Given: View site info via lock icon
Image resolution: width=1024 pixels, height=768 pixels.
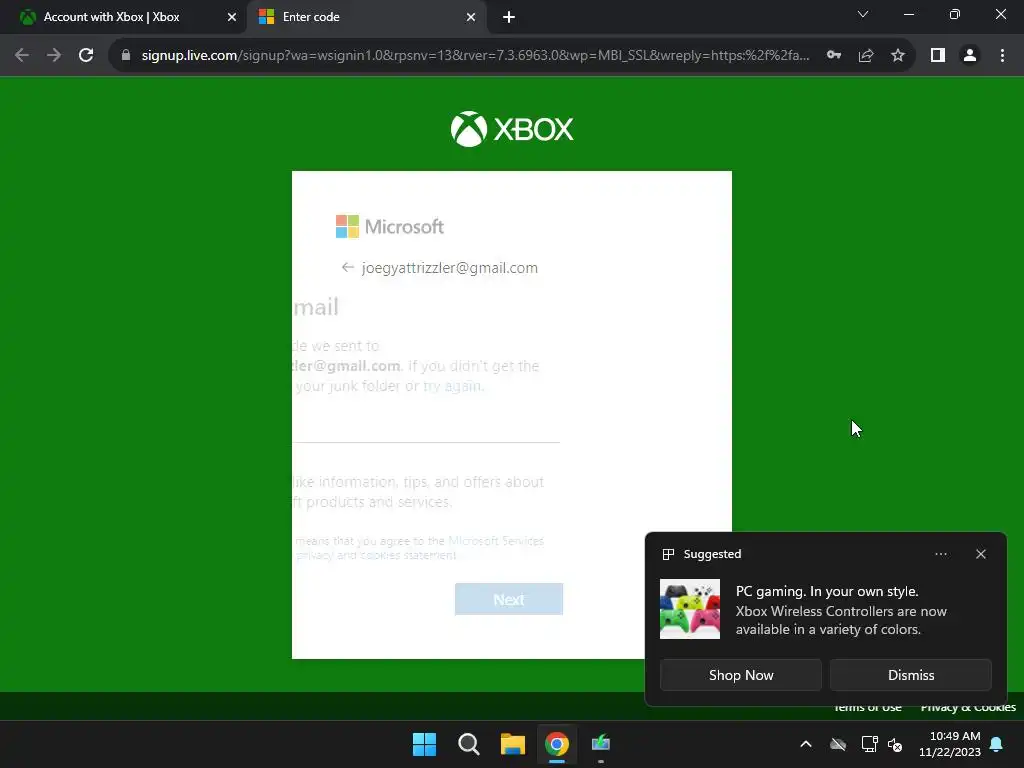Looking at the screenshot, I should click(x=126, y=56).
